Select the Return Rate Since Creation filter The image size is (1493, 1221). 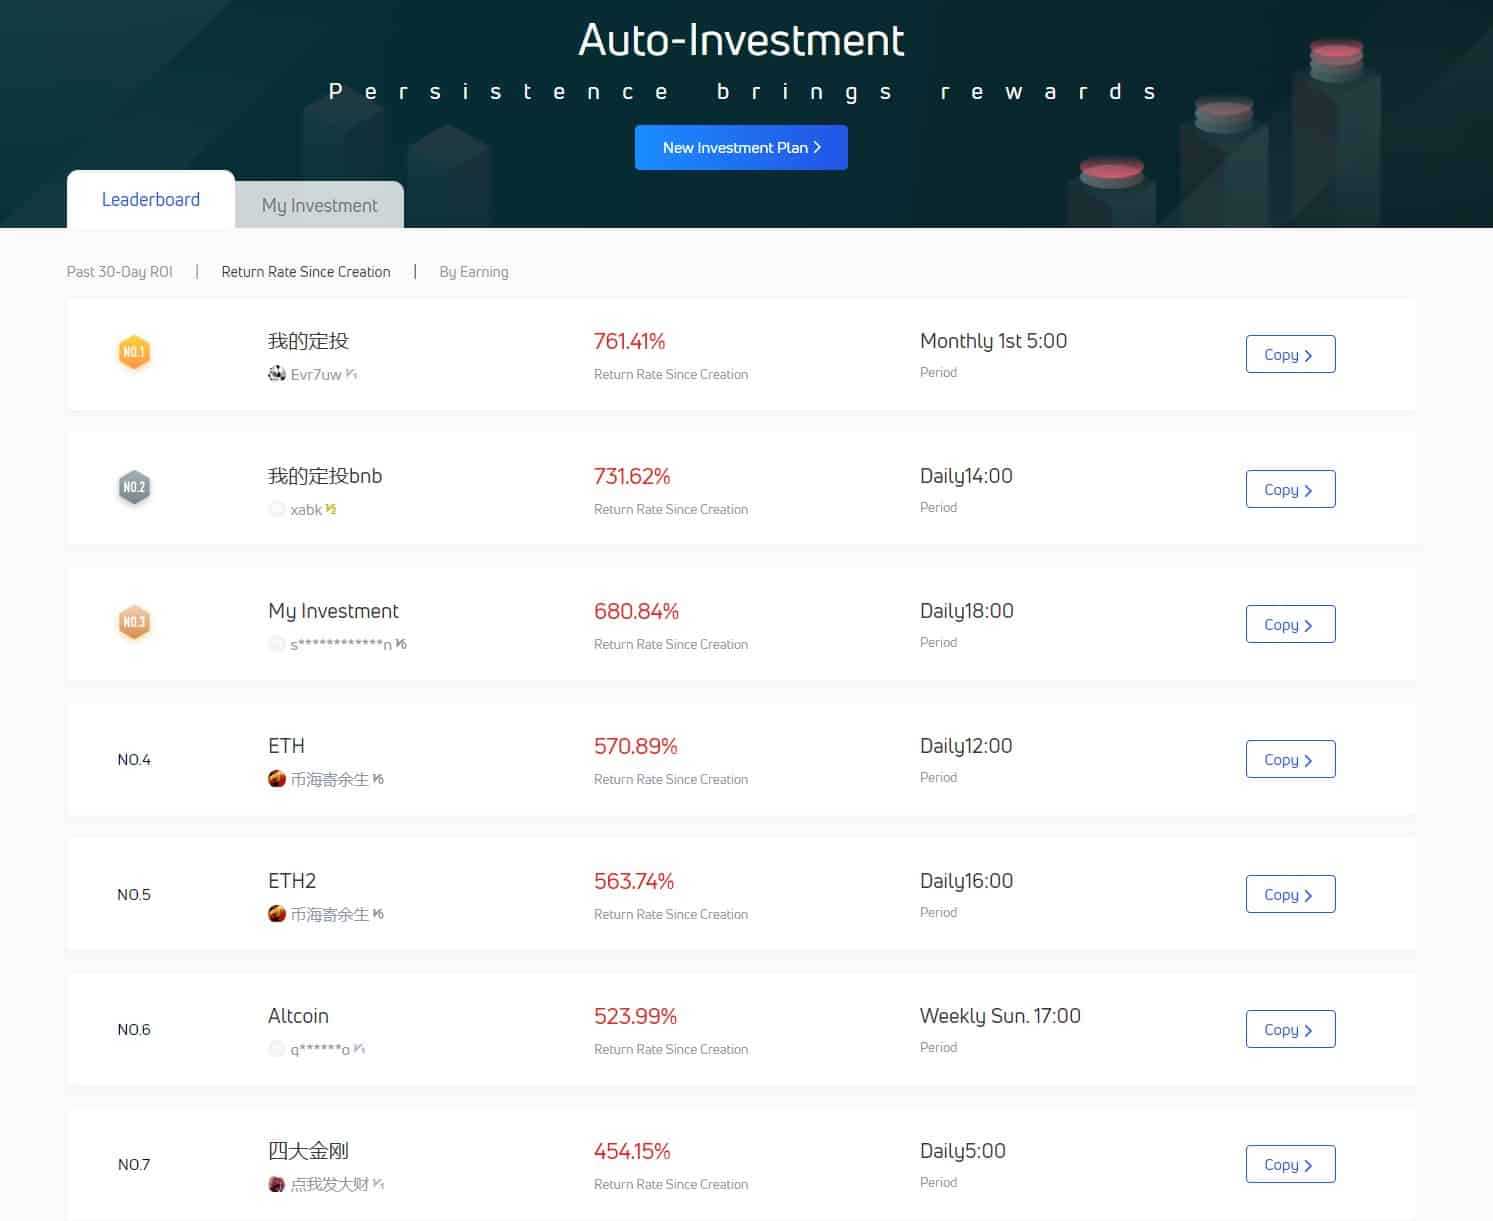click(306, 272)
